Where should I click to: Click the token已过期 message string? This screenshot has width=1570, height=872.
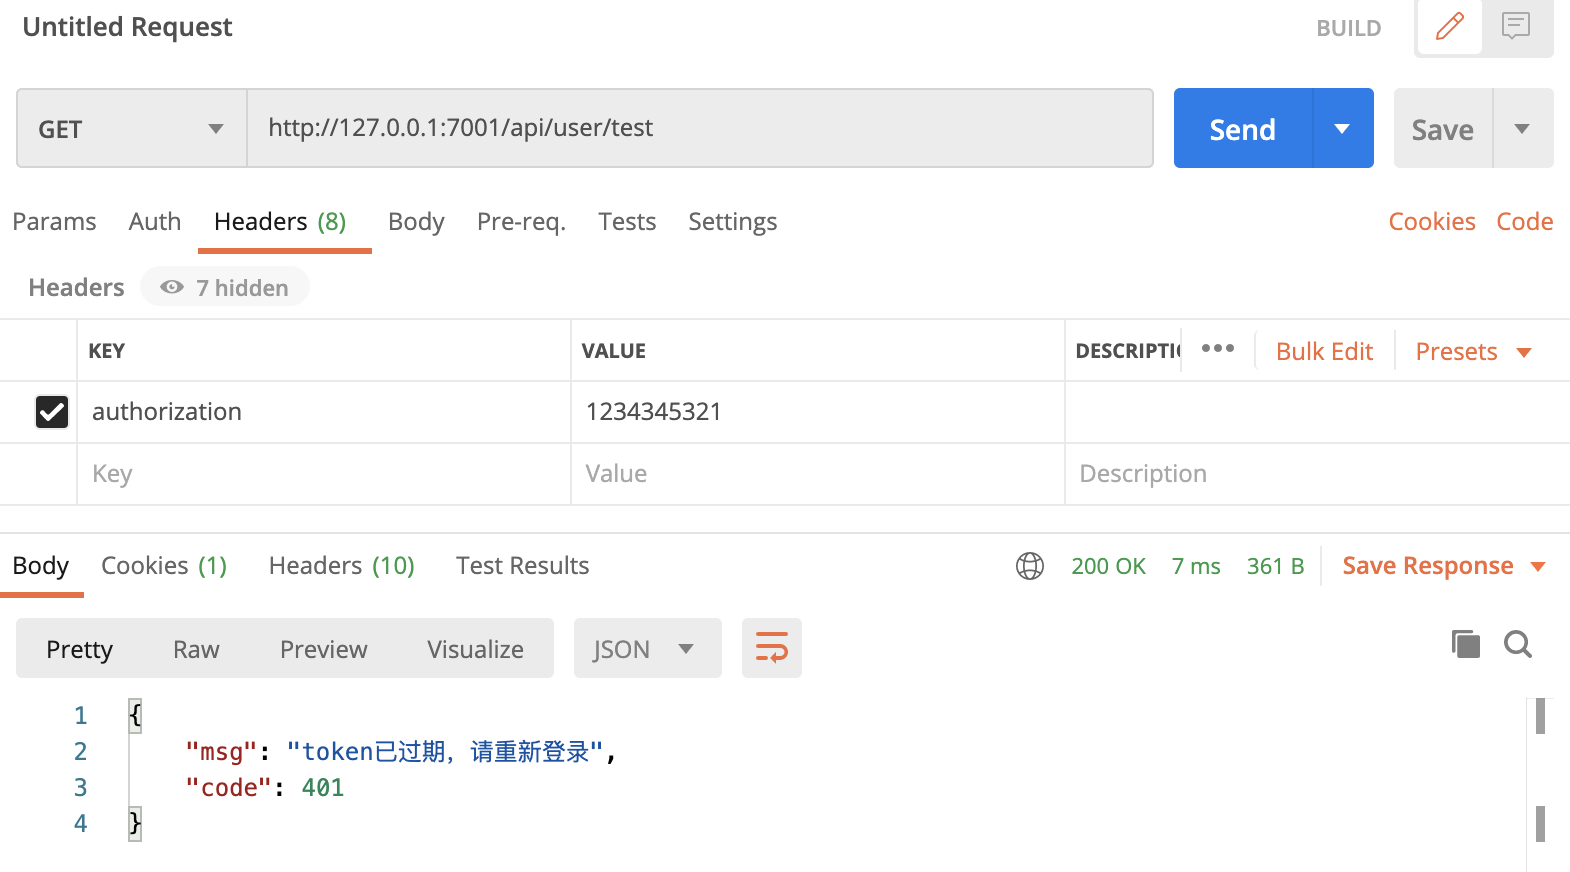click(445, 752)
